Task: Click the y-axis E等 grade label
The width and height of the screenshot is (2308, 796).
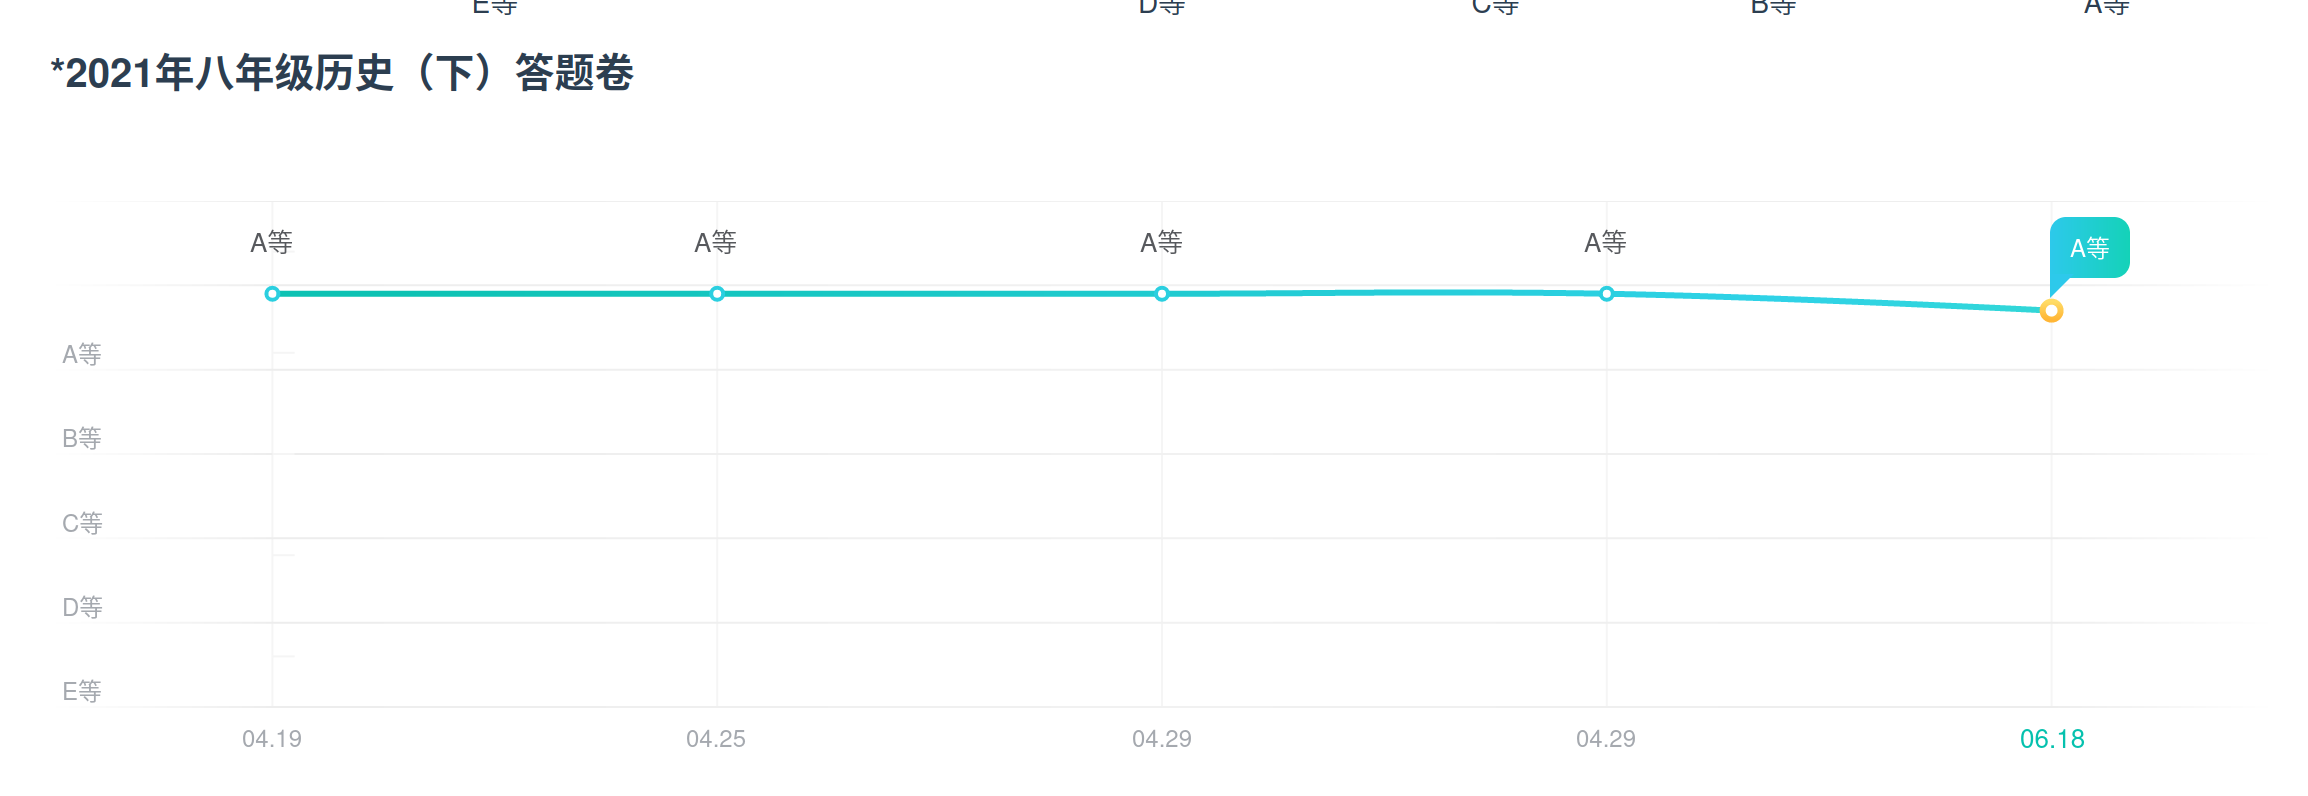Action: coord(82,691)
